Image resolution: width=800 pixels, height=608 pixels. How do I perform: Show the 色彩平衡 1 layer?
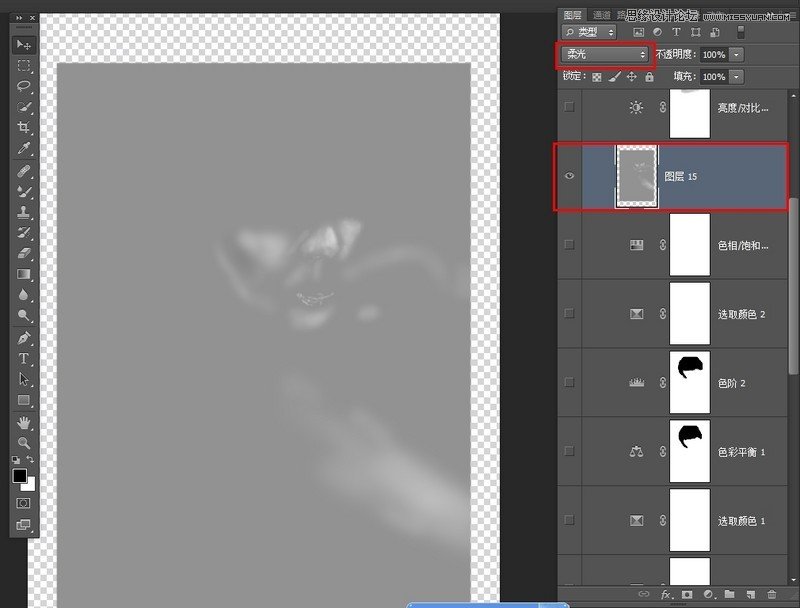pyautogui.click(x=569, y=451)
